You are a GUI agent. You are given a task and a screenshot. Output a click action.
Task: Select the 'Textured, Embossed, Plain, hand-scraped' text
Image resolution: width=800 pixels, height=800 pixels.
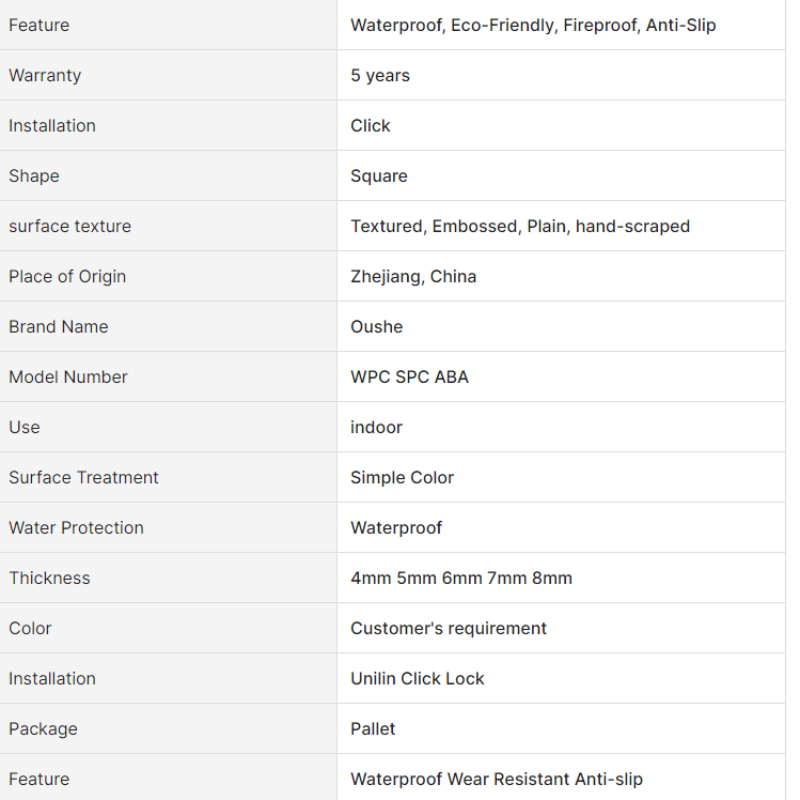tap(520, 226)
